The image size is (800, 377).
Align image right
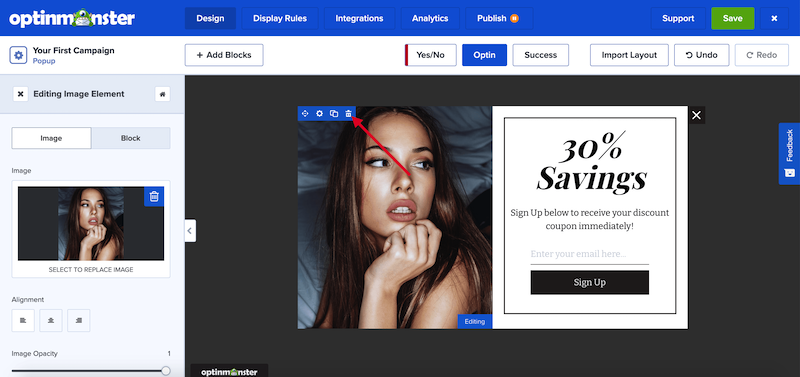click(79, 320)
